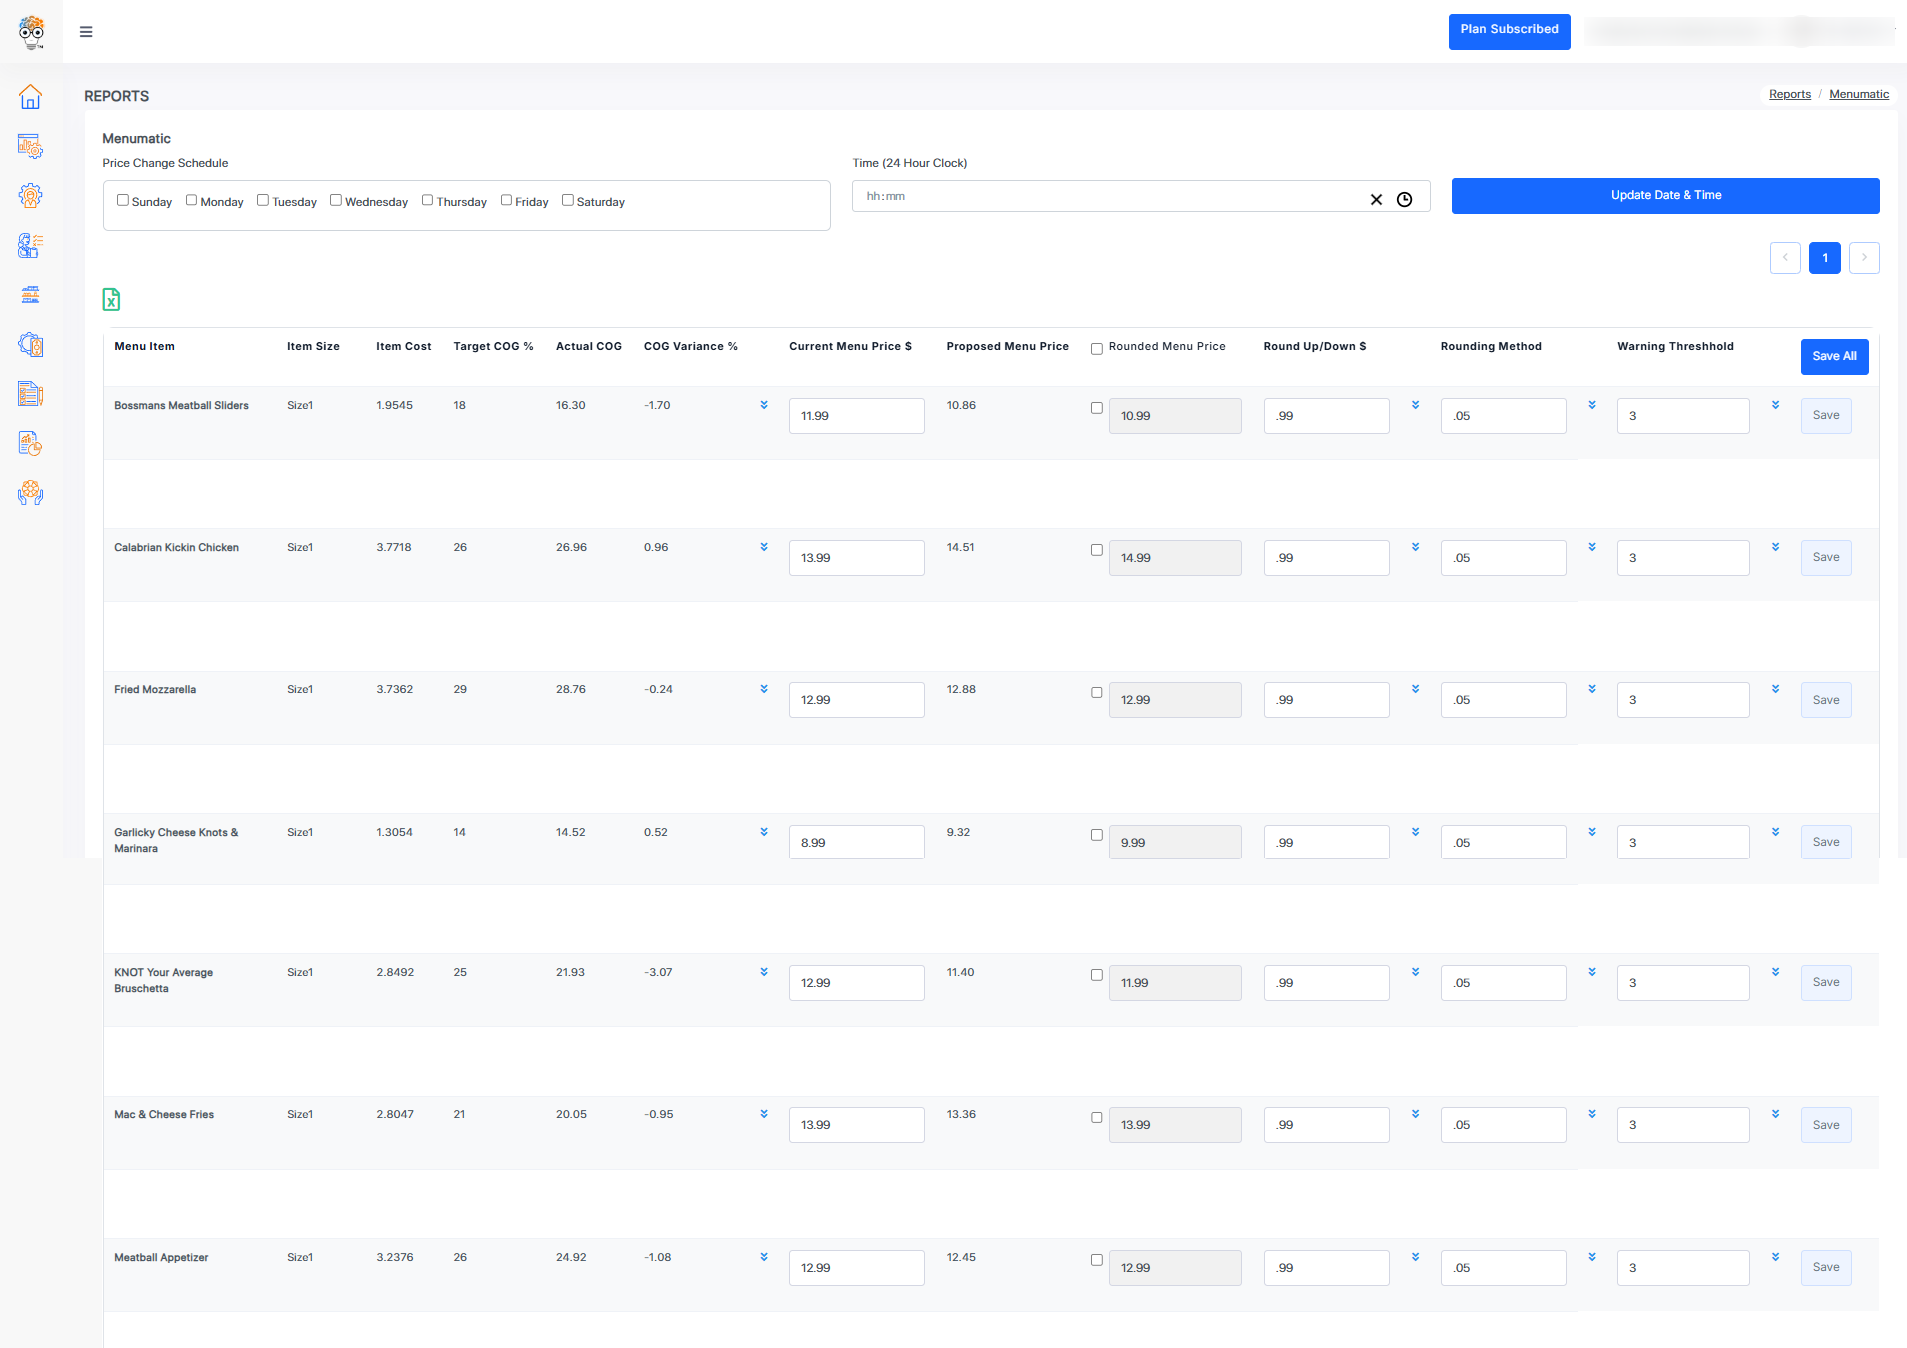Check rounded price box for Mac & Cheese Fries
Image resolution: width=1907 pixels, height=1348 pixels.
click(x=1096, y=1118)
